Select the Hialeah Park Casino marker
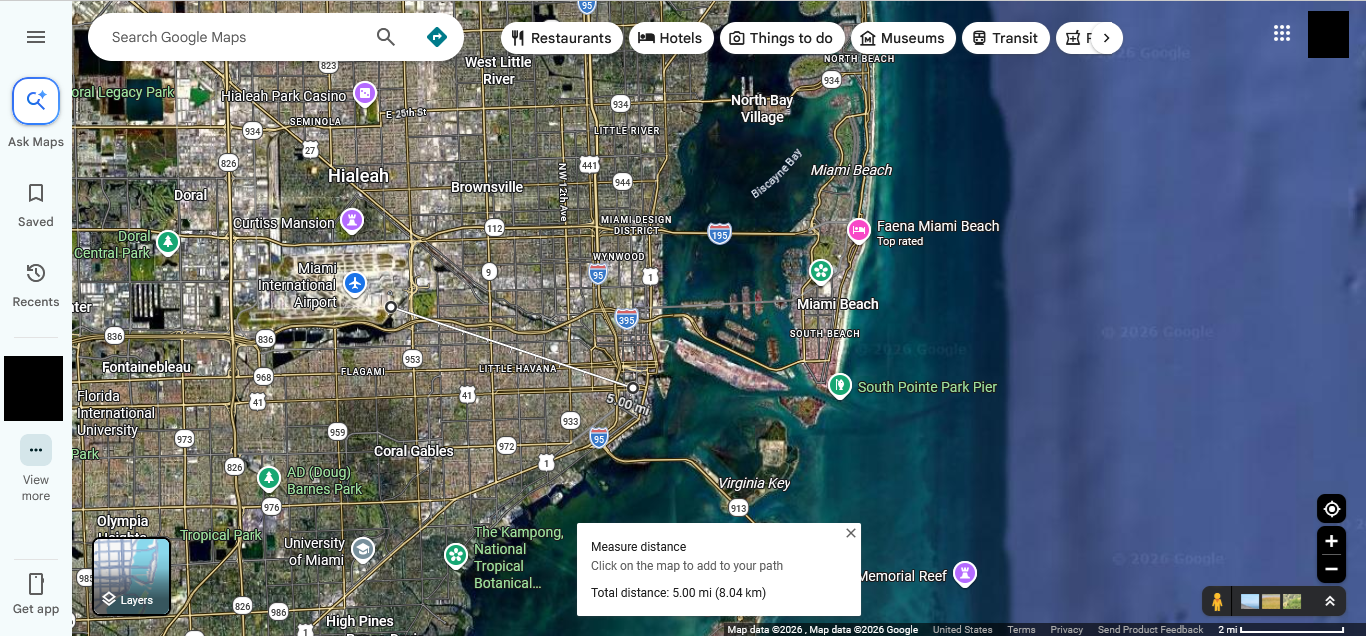Viewport: 1366px width, 636px height. 365,94
